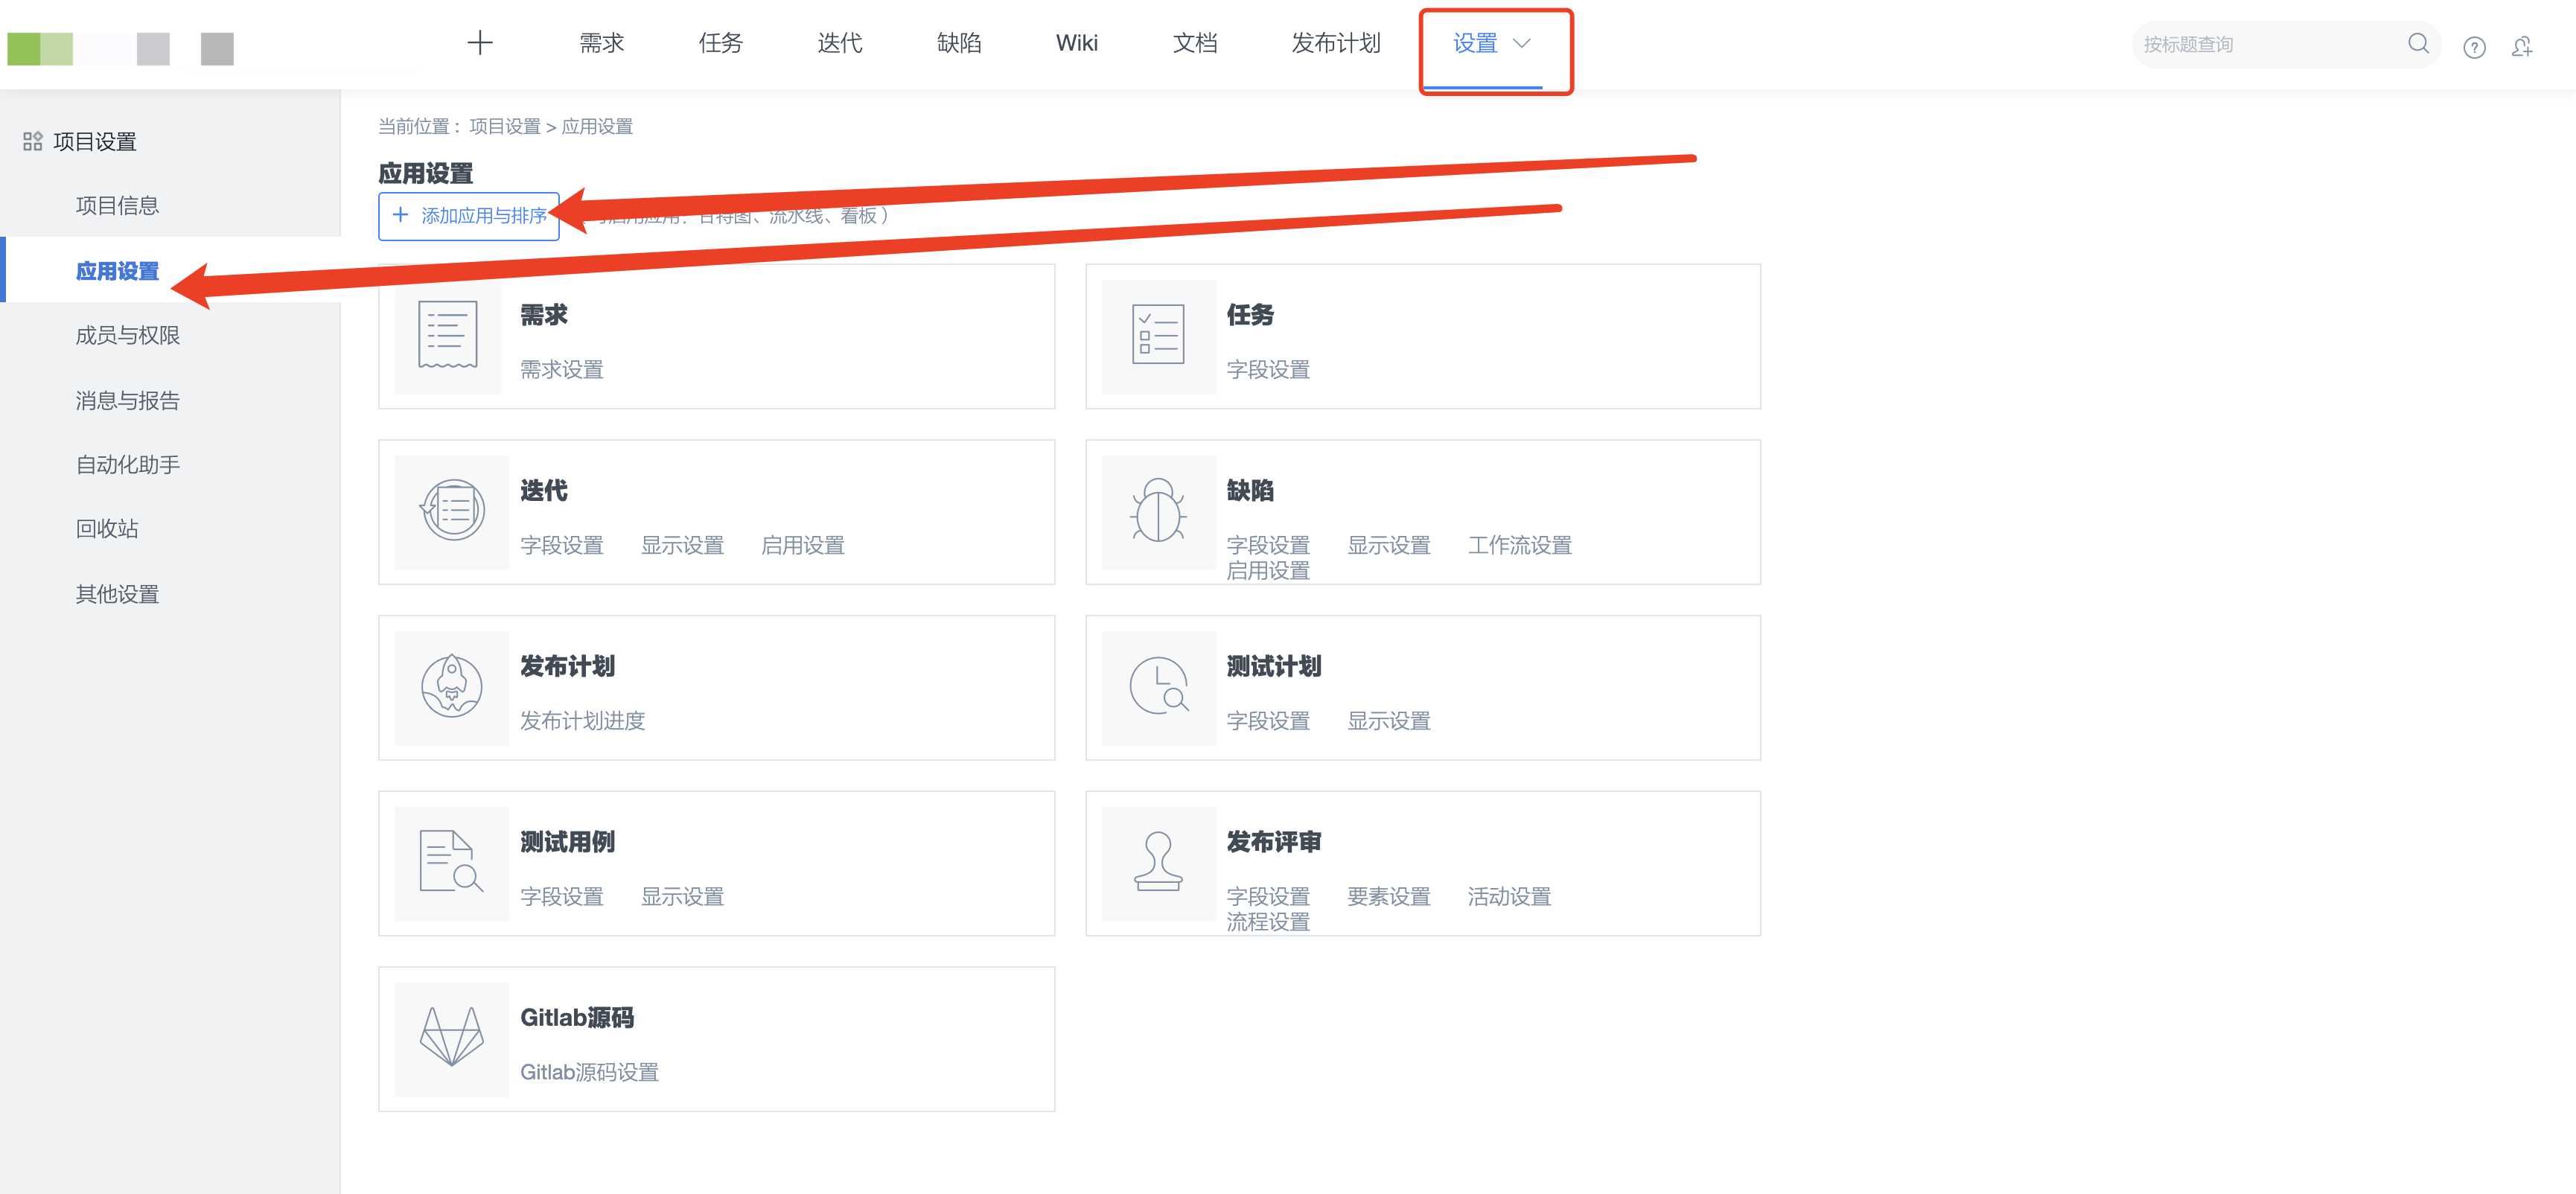The height and width of the screenshot is (1194, 2576).
Task: Click 项目设置 breadcrumb link
Action: [505, 126]
